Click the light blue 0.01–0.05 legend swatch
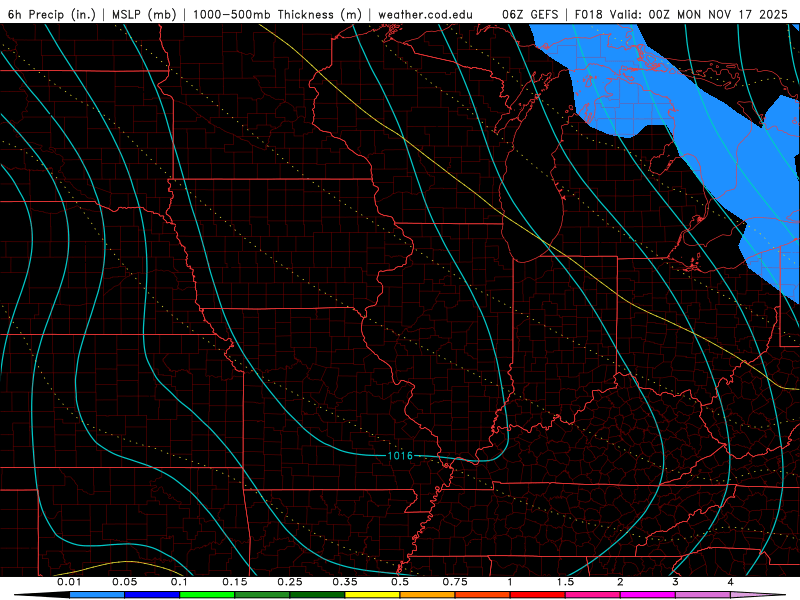 click(x=97, y=595)
